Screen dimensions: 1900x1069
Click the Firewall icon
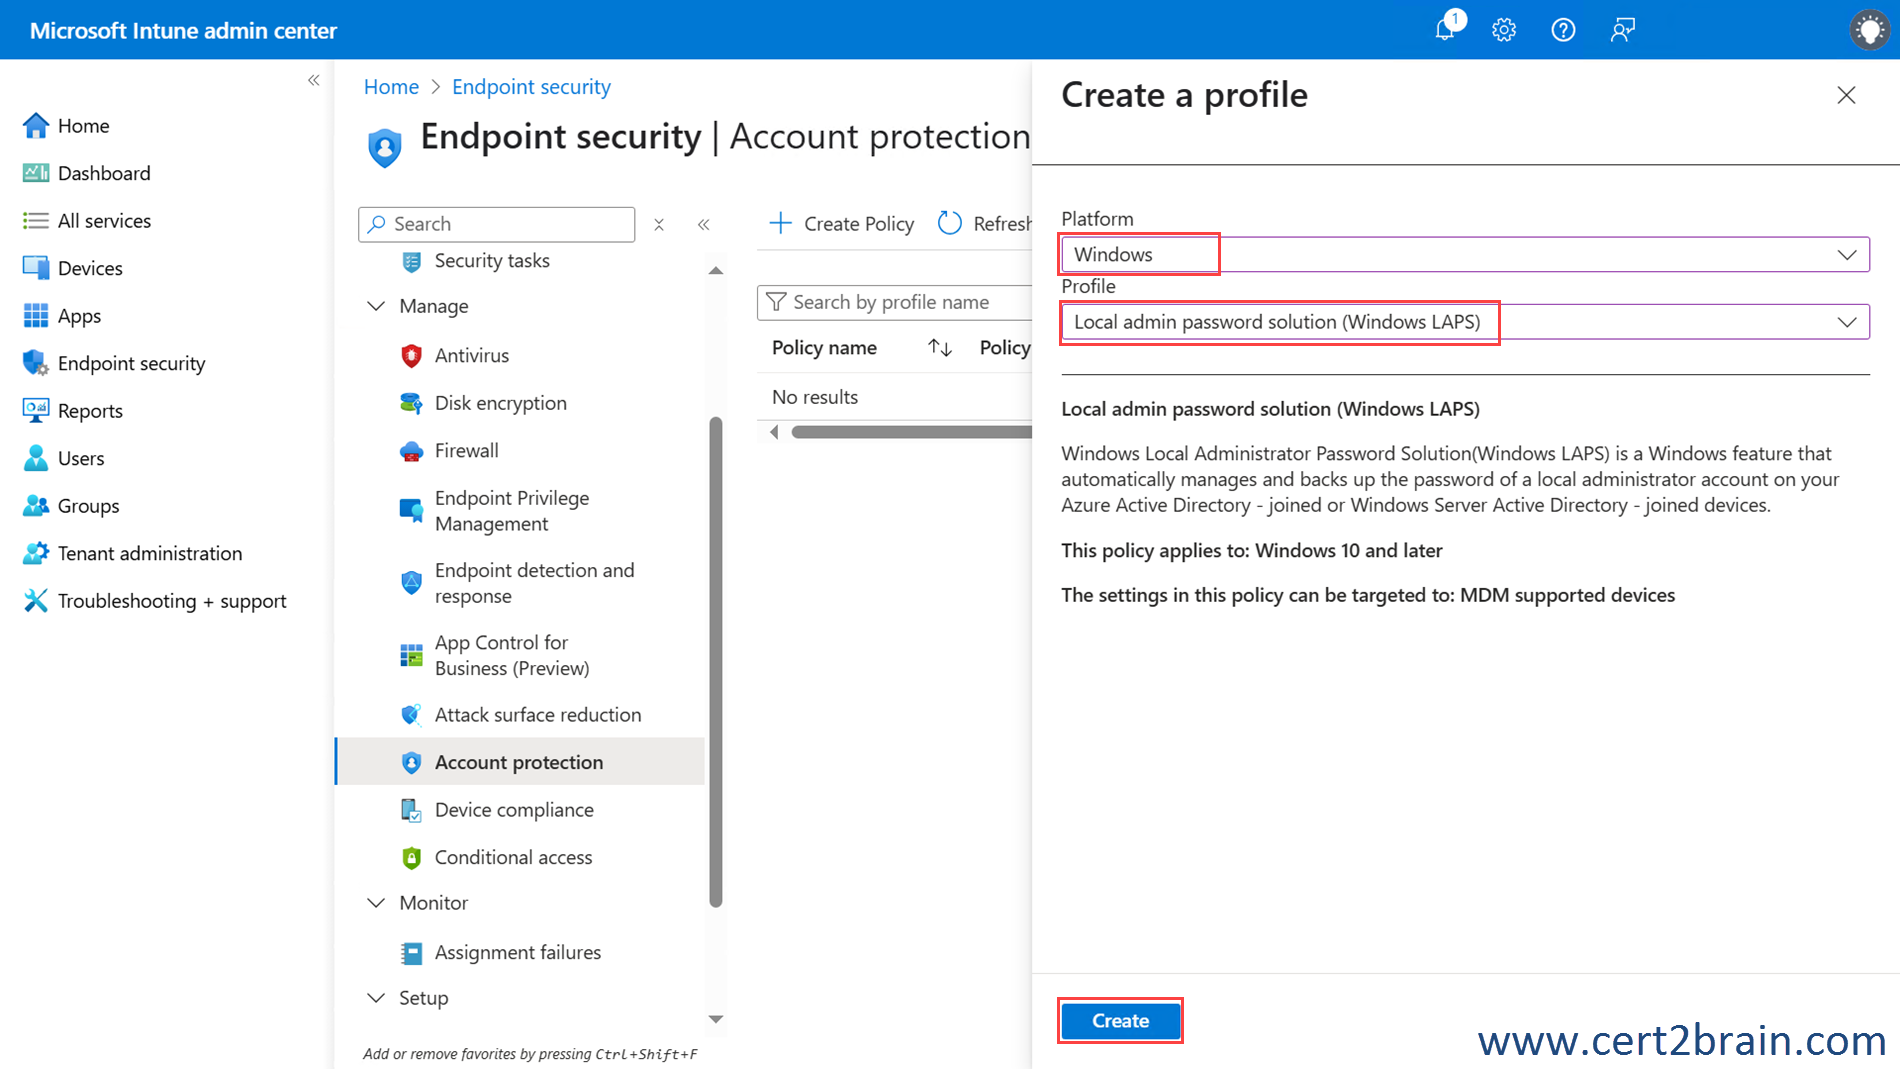point(411,451)
